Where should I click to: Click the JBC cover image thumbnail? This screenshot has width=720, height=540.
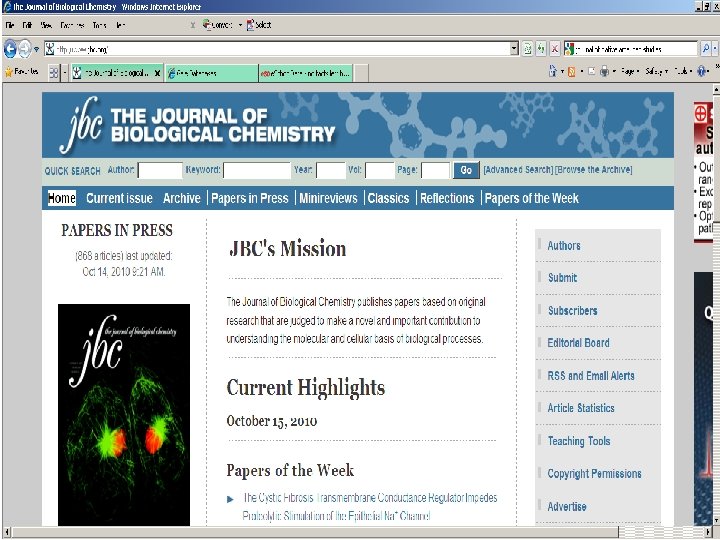point(124,415)
